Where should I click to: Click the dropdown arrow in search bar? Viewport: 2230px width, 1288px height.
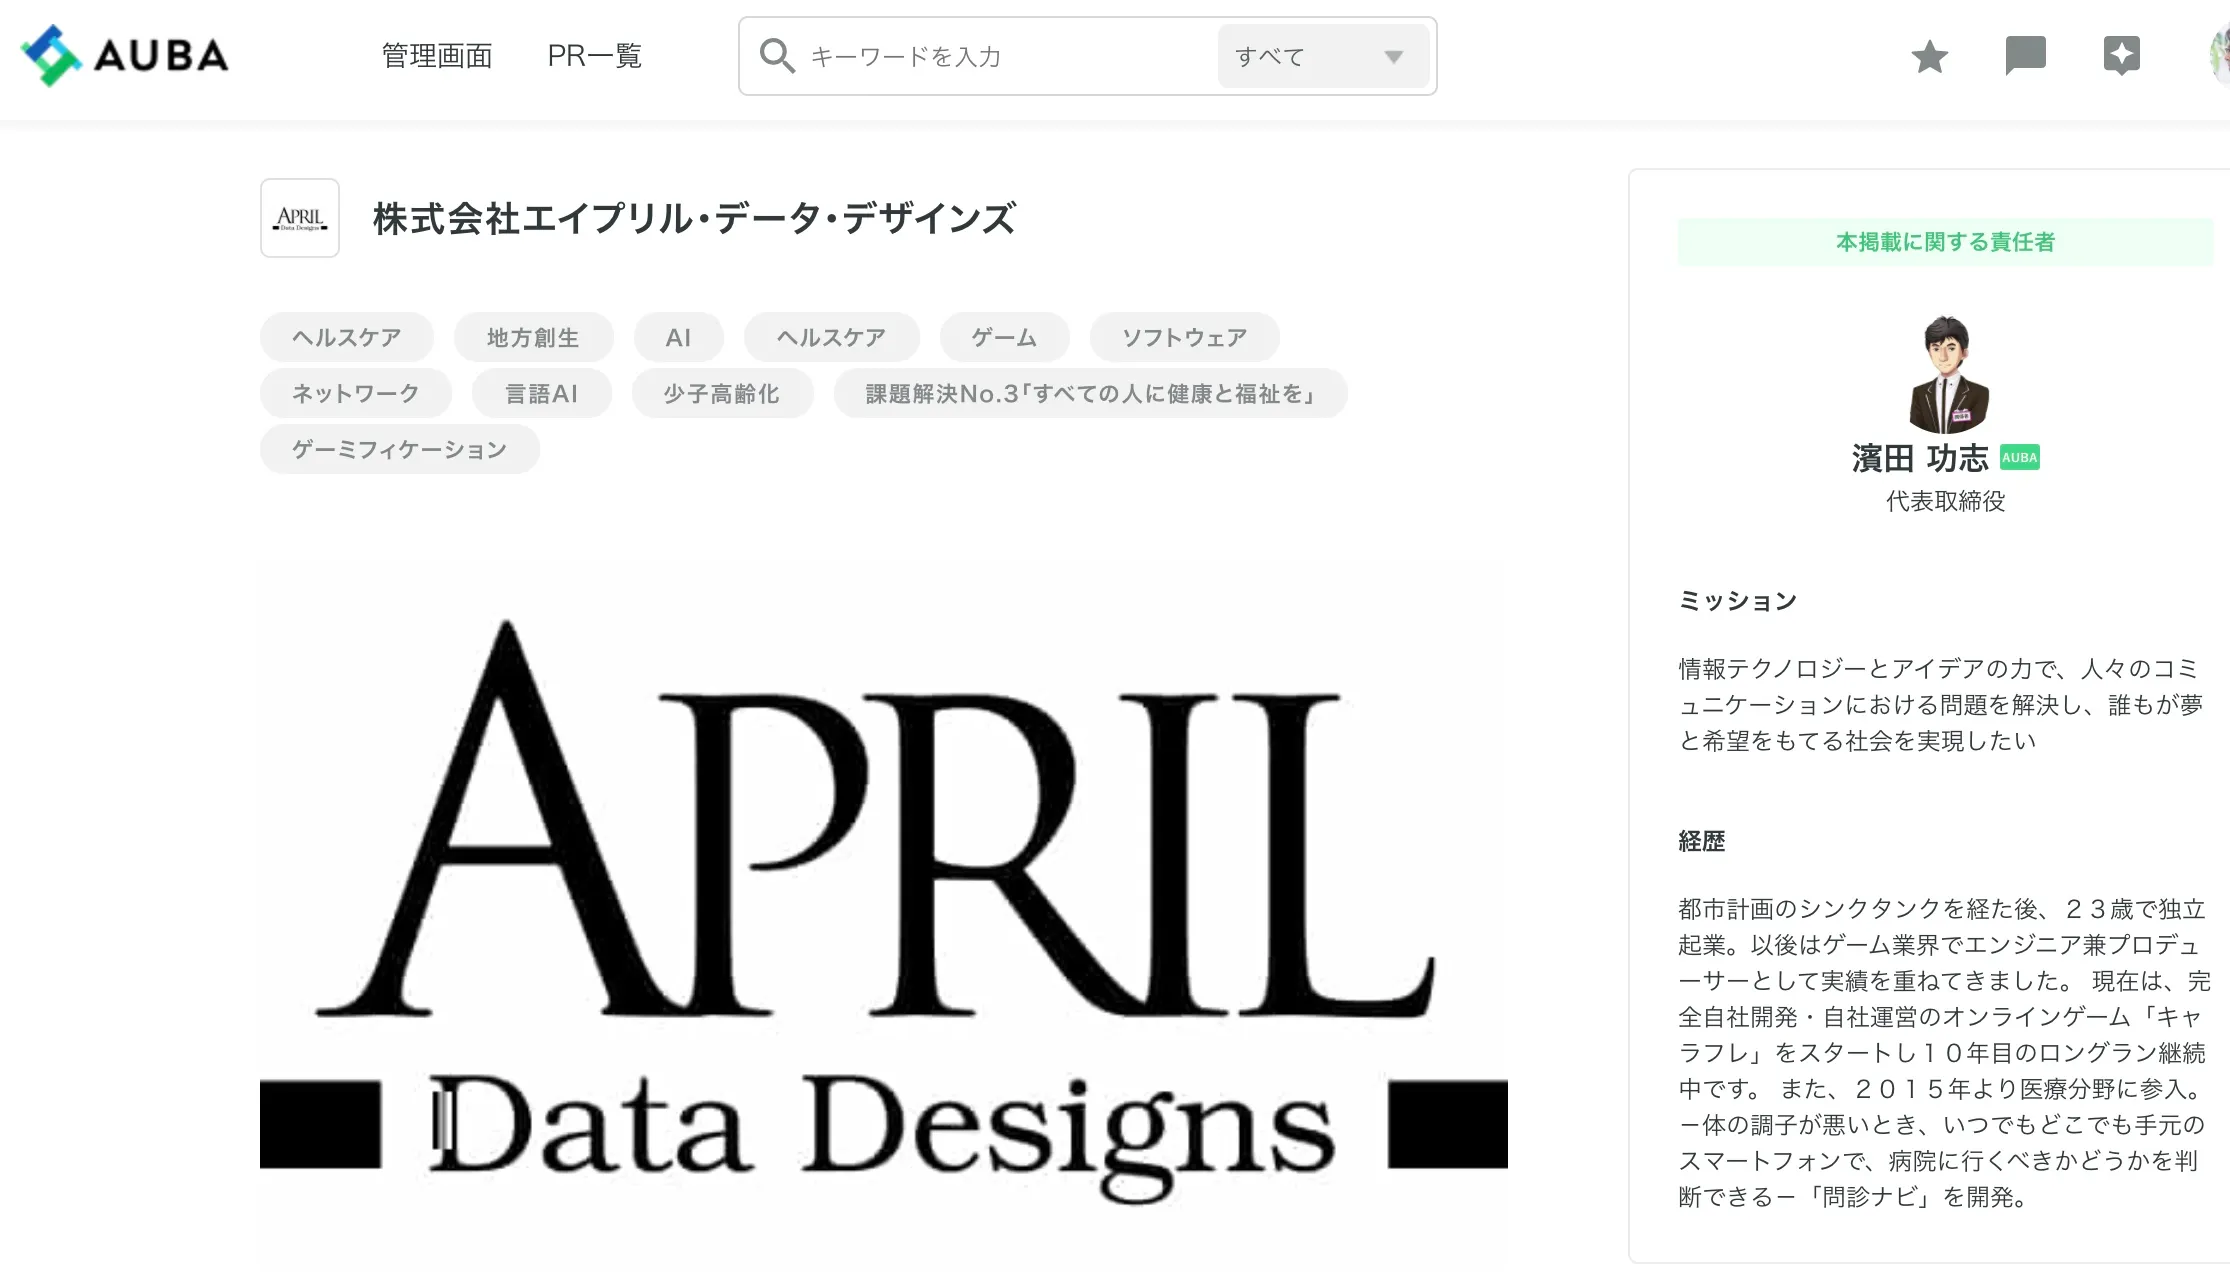pyautogui.click(x=1393, y=57)
